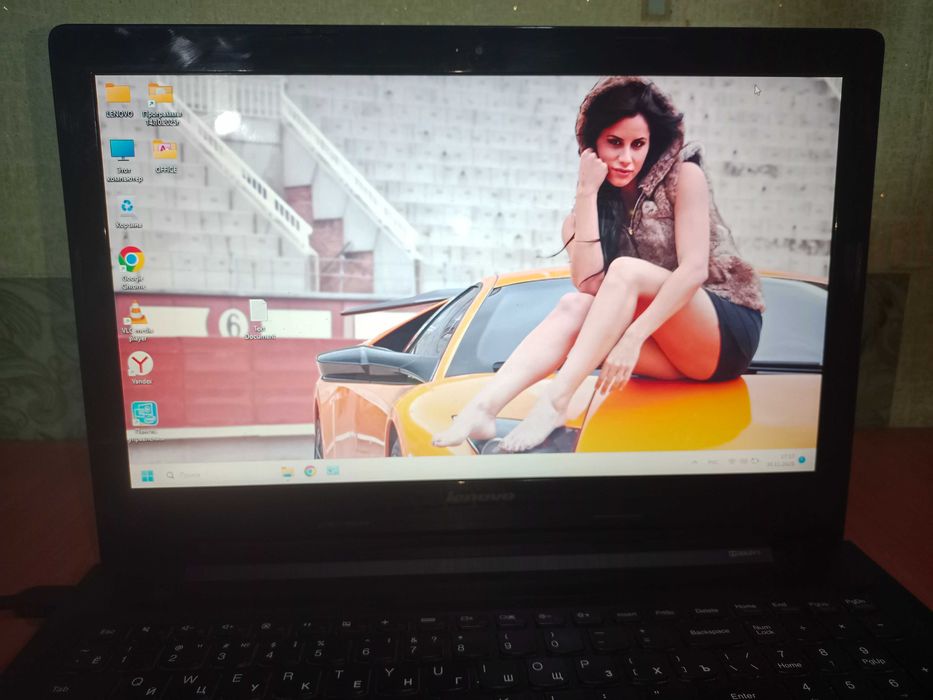Expand hidden system tray icons chevron

click(x=694, y=462)
